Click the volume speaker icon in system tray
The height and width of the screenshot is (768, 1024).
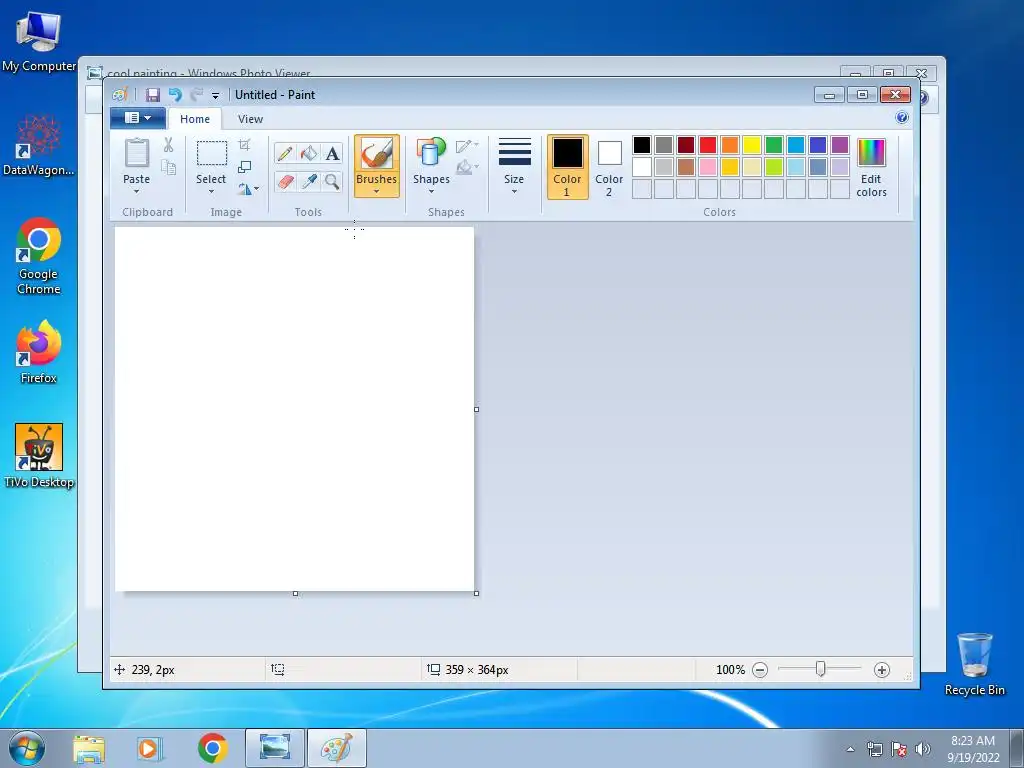[922, 749]
